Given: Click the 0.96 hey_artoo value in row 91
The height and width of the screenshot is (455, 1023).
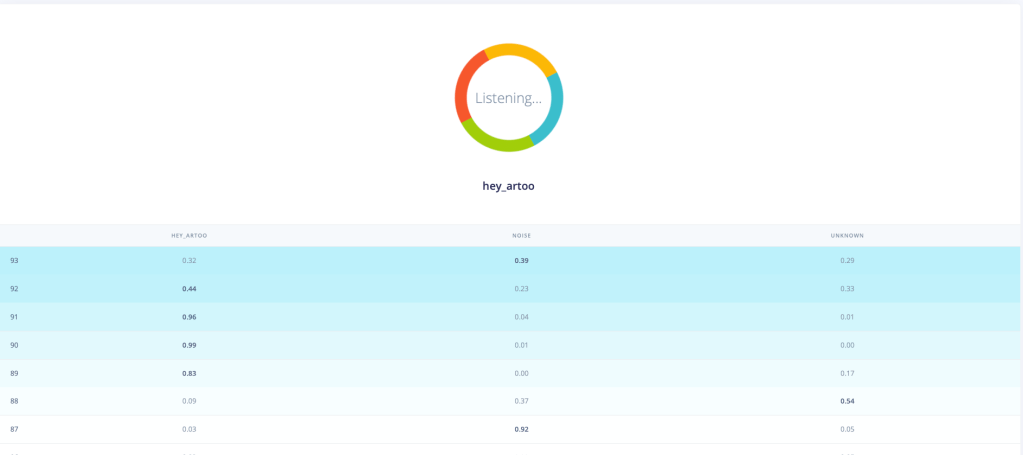Looking at the screenshot, I should click(x=189, y=317).
